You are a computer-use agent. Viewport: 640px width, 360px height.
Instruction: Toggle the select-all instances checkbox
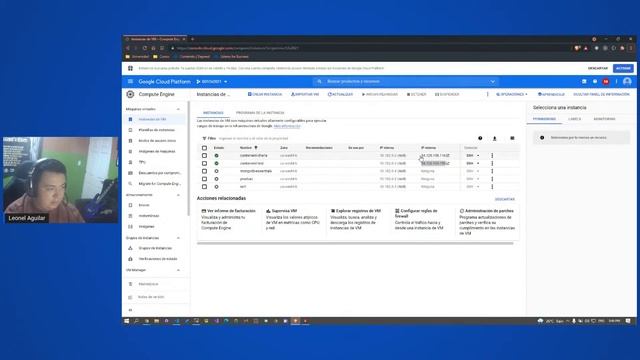tap(204, 148)
